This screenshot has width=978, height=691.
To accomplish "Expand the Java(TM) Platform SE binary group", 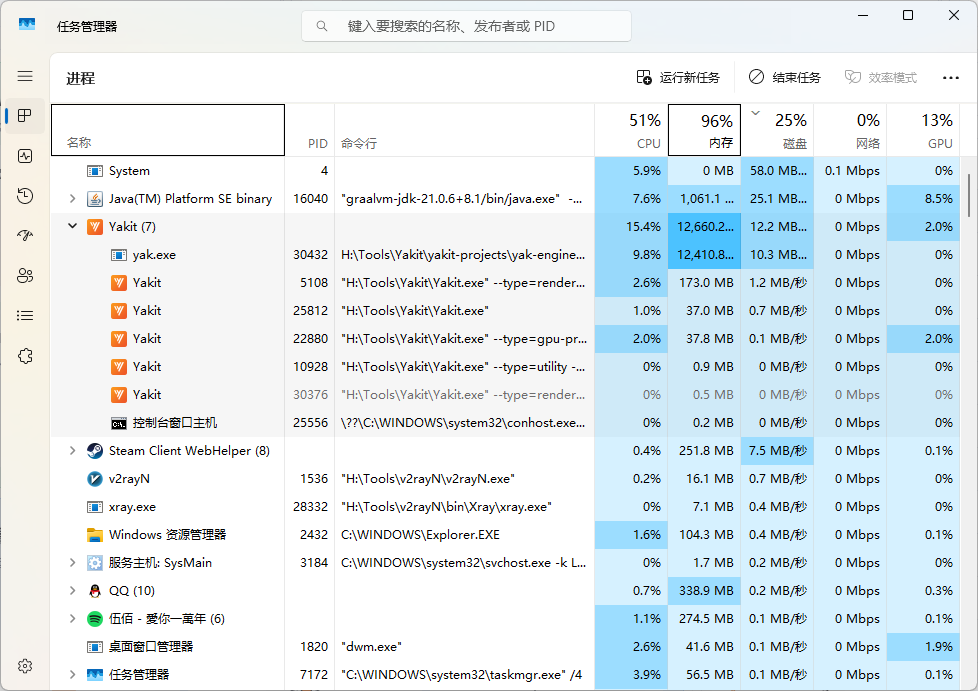I will coord(72,199).
